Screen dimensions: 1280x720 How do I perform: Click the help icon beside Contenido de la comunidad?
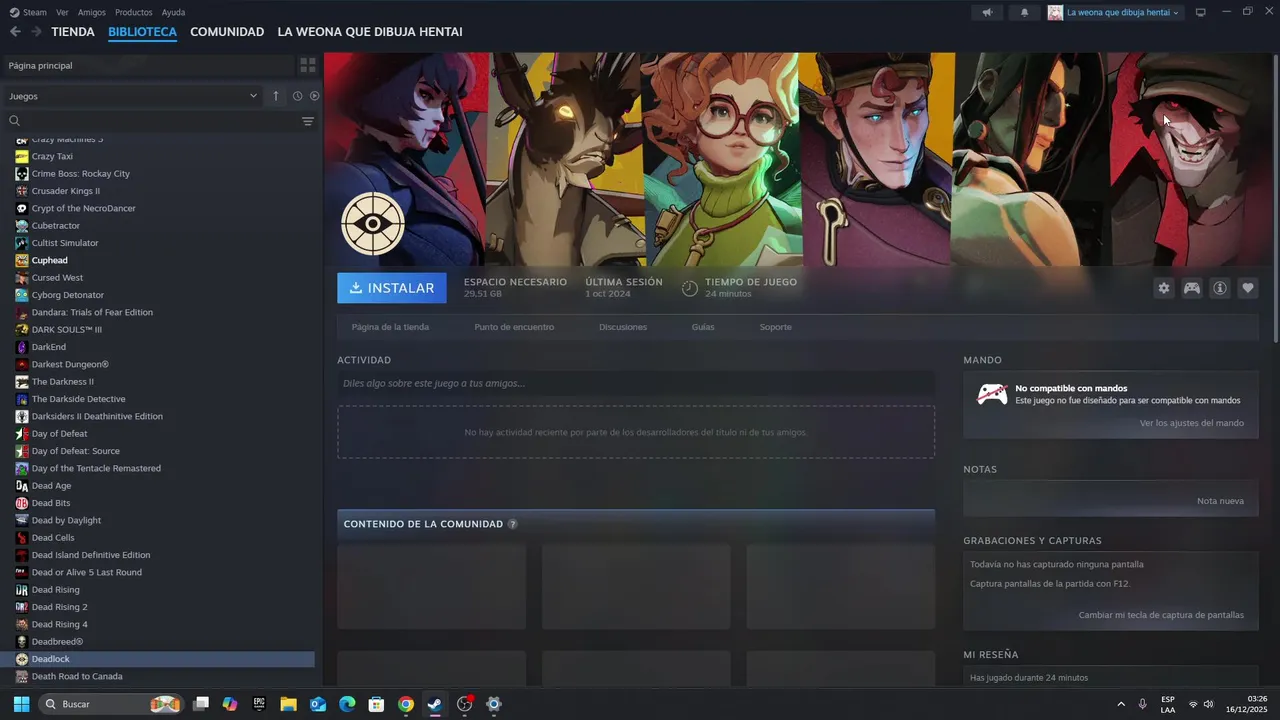[x=513, y=524]
